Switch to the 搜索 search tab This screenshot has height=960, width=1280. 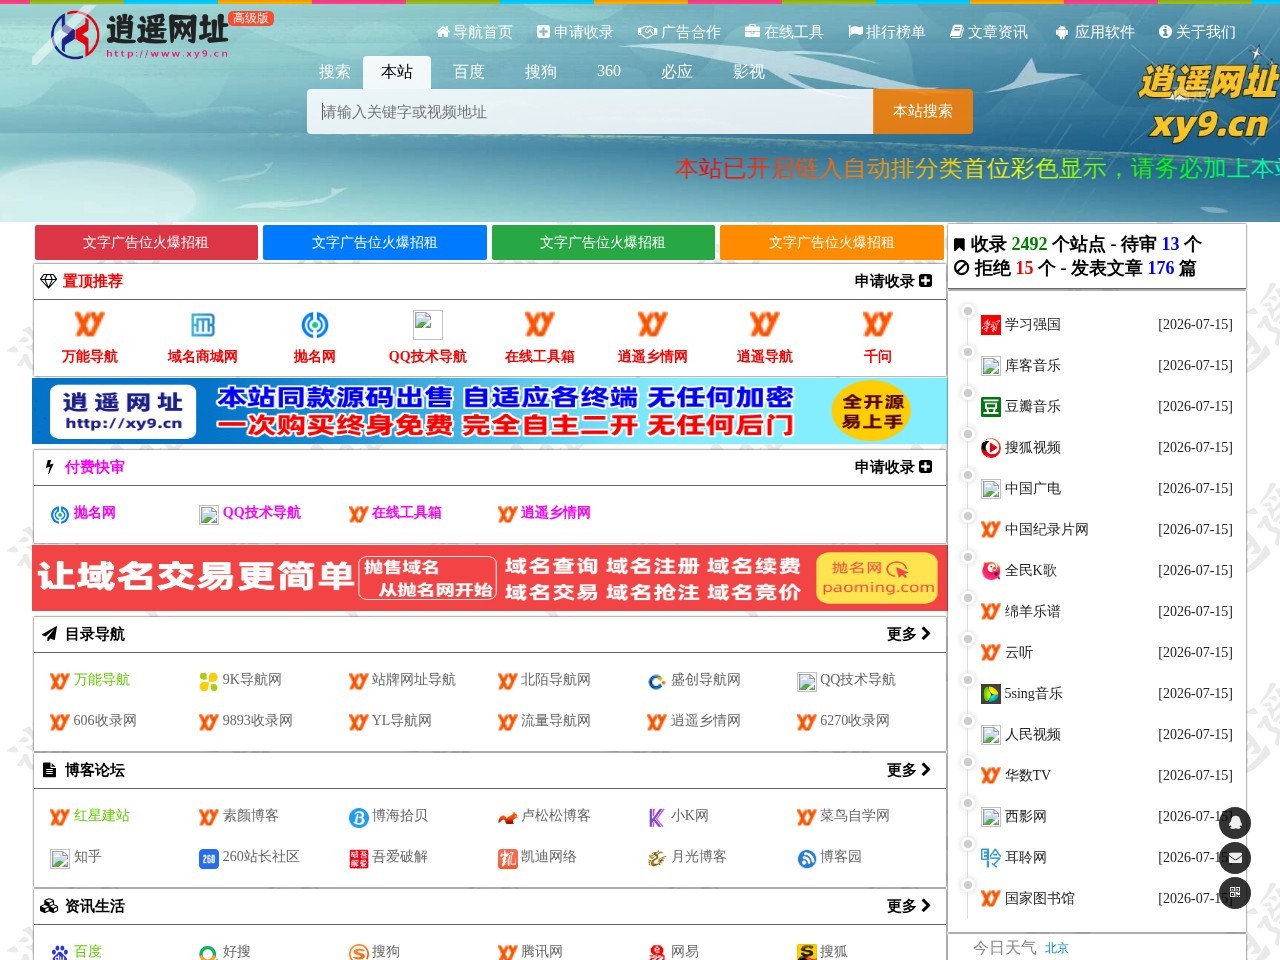point(335,72)
